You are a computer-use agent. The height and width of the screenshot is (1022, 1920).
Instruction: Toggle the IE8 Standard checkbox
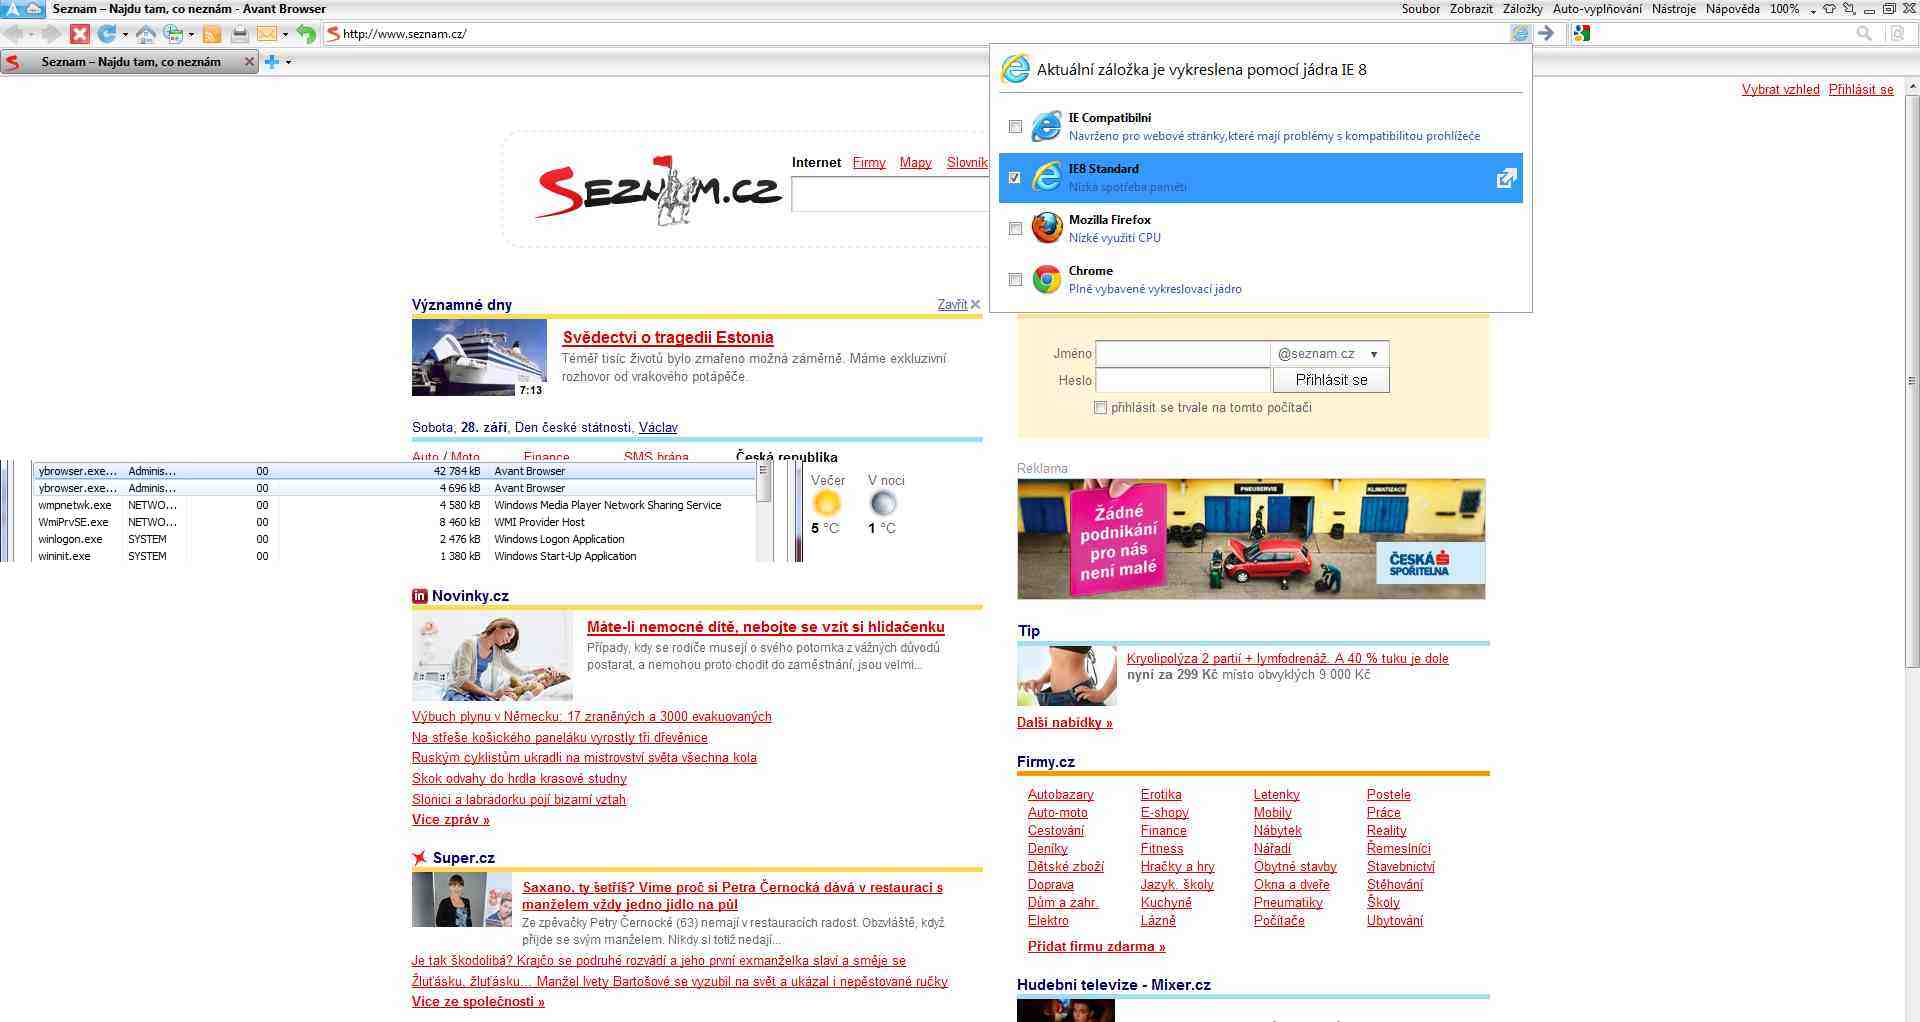(x=1015, y=178)
